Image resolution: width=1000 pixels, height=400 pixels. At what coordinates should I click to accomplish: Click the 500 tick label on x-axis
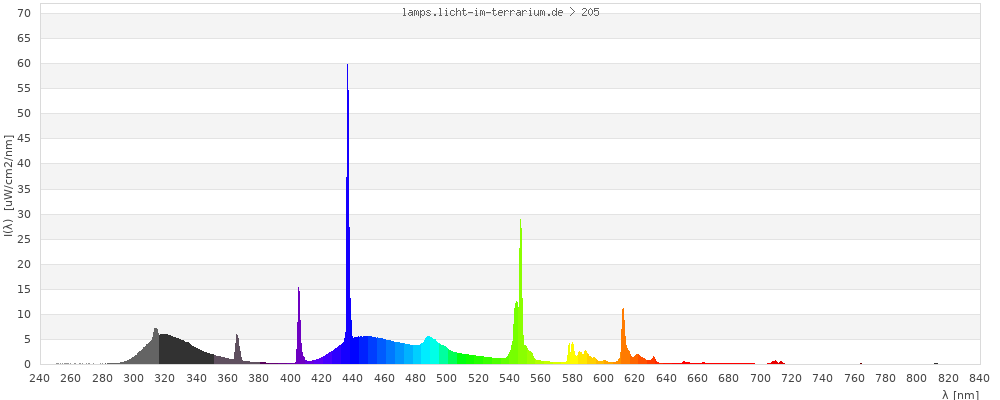click(447, 378)
